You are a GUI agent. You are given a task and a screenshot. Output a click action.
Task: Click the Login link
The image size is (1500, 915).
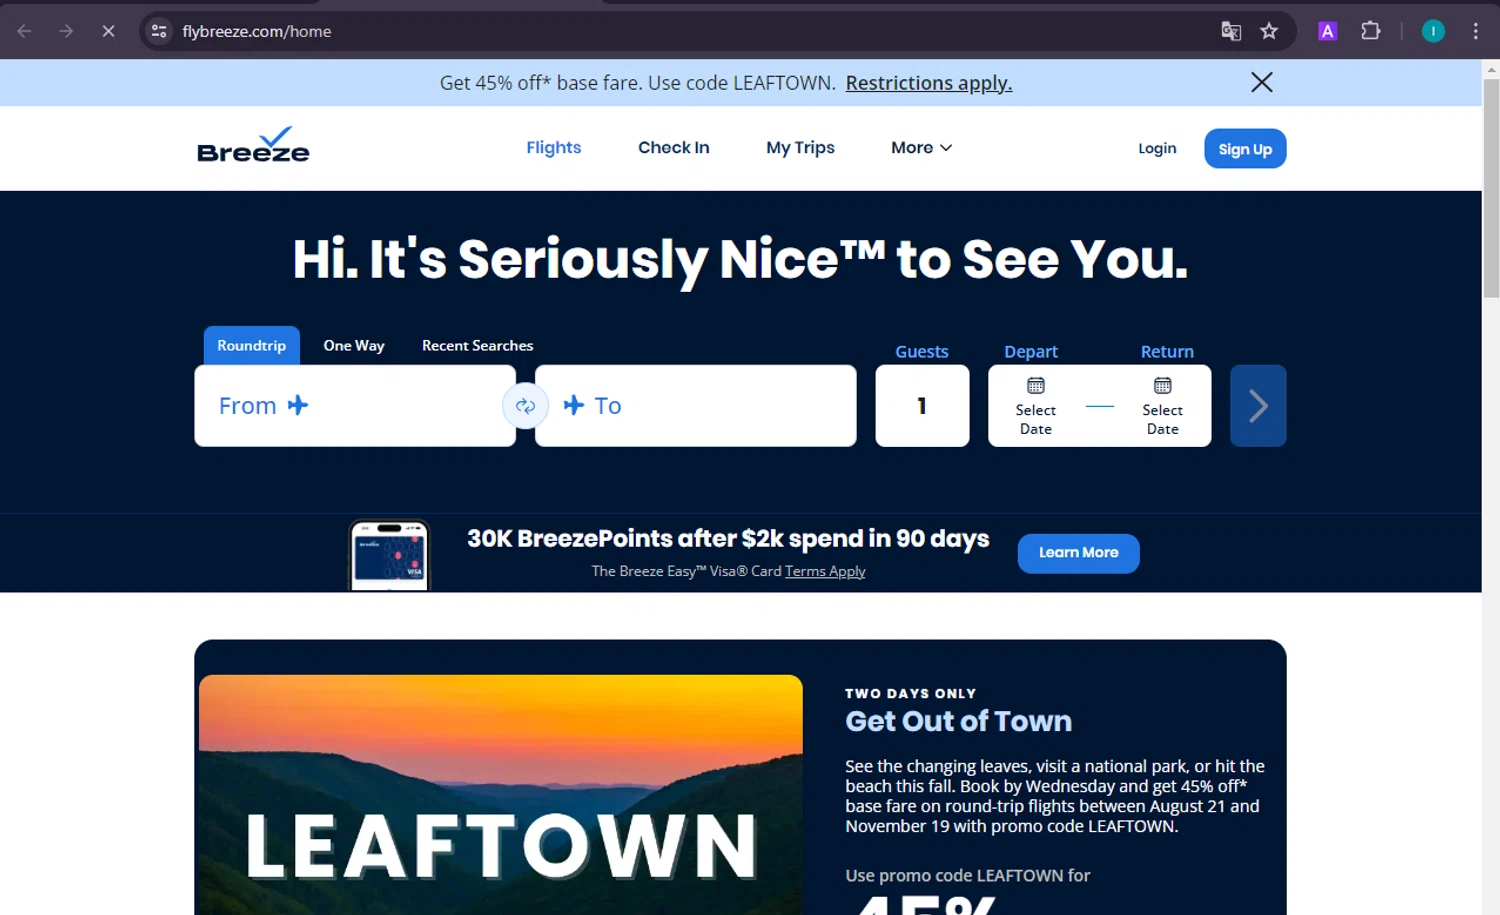pyautogui.click(x=1157, y=148)
